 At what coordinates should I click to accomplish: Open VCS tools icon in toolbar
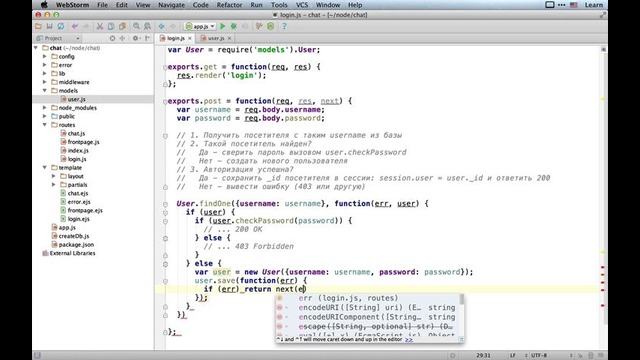click(259, 27)
